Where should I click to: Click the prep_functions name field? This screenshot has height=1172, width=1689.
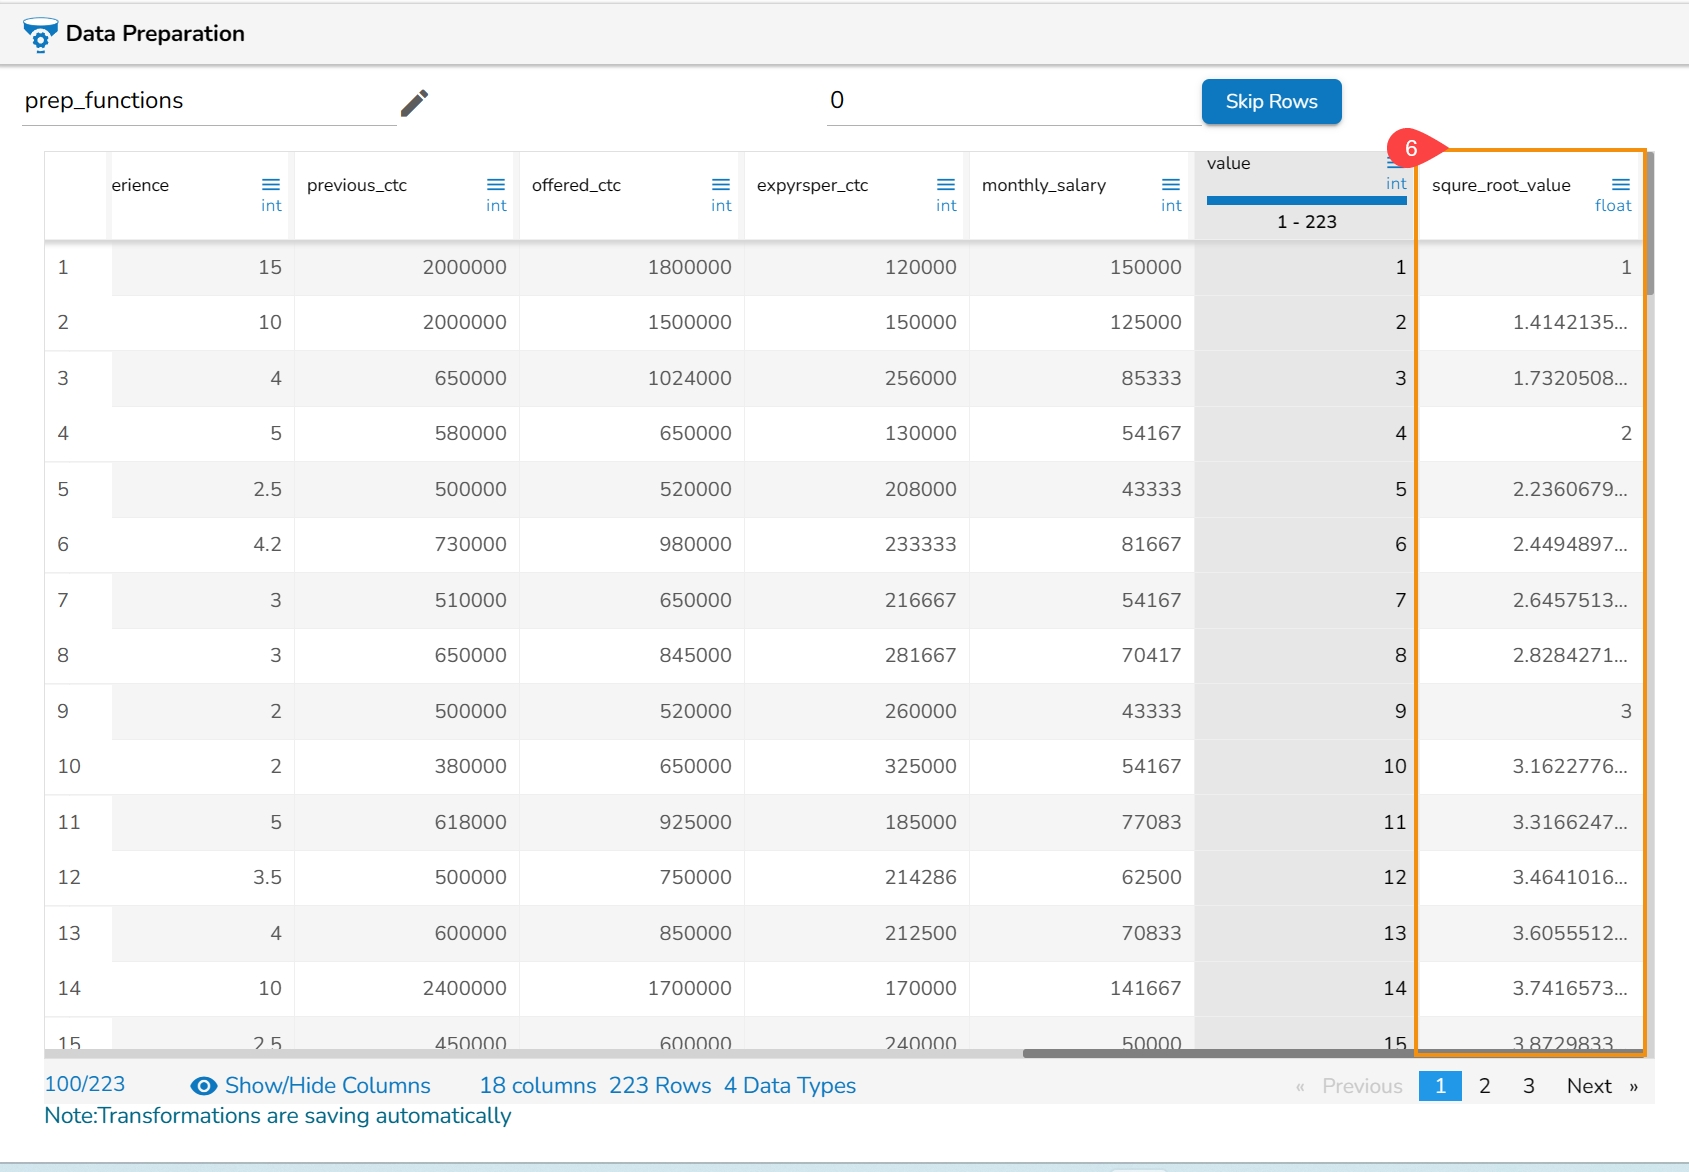[x=209, y=101]
